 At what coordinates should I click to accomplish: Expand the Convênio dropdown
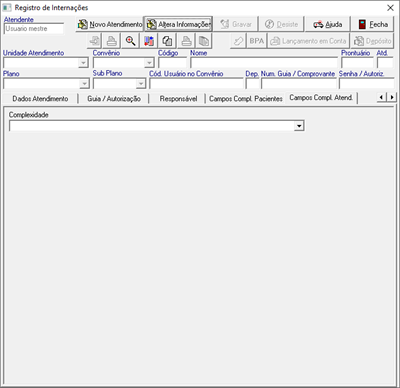pos(149,63)
